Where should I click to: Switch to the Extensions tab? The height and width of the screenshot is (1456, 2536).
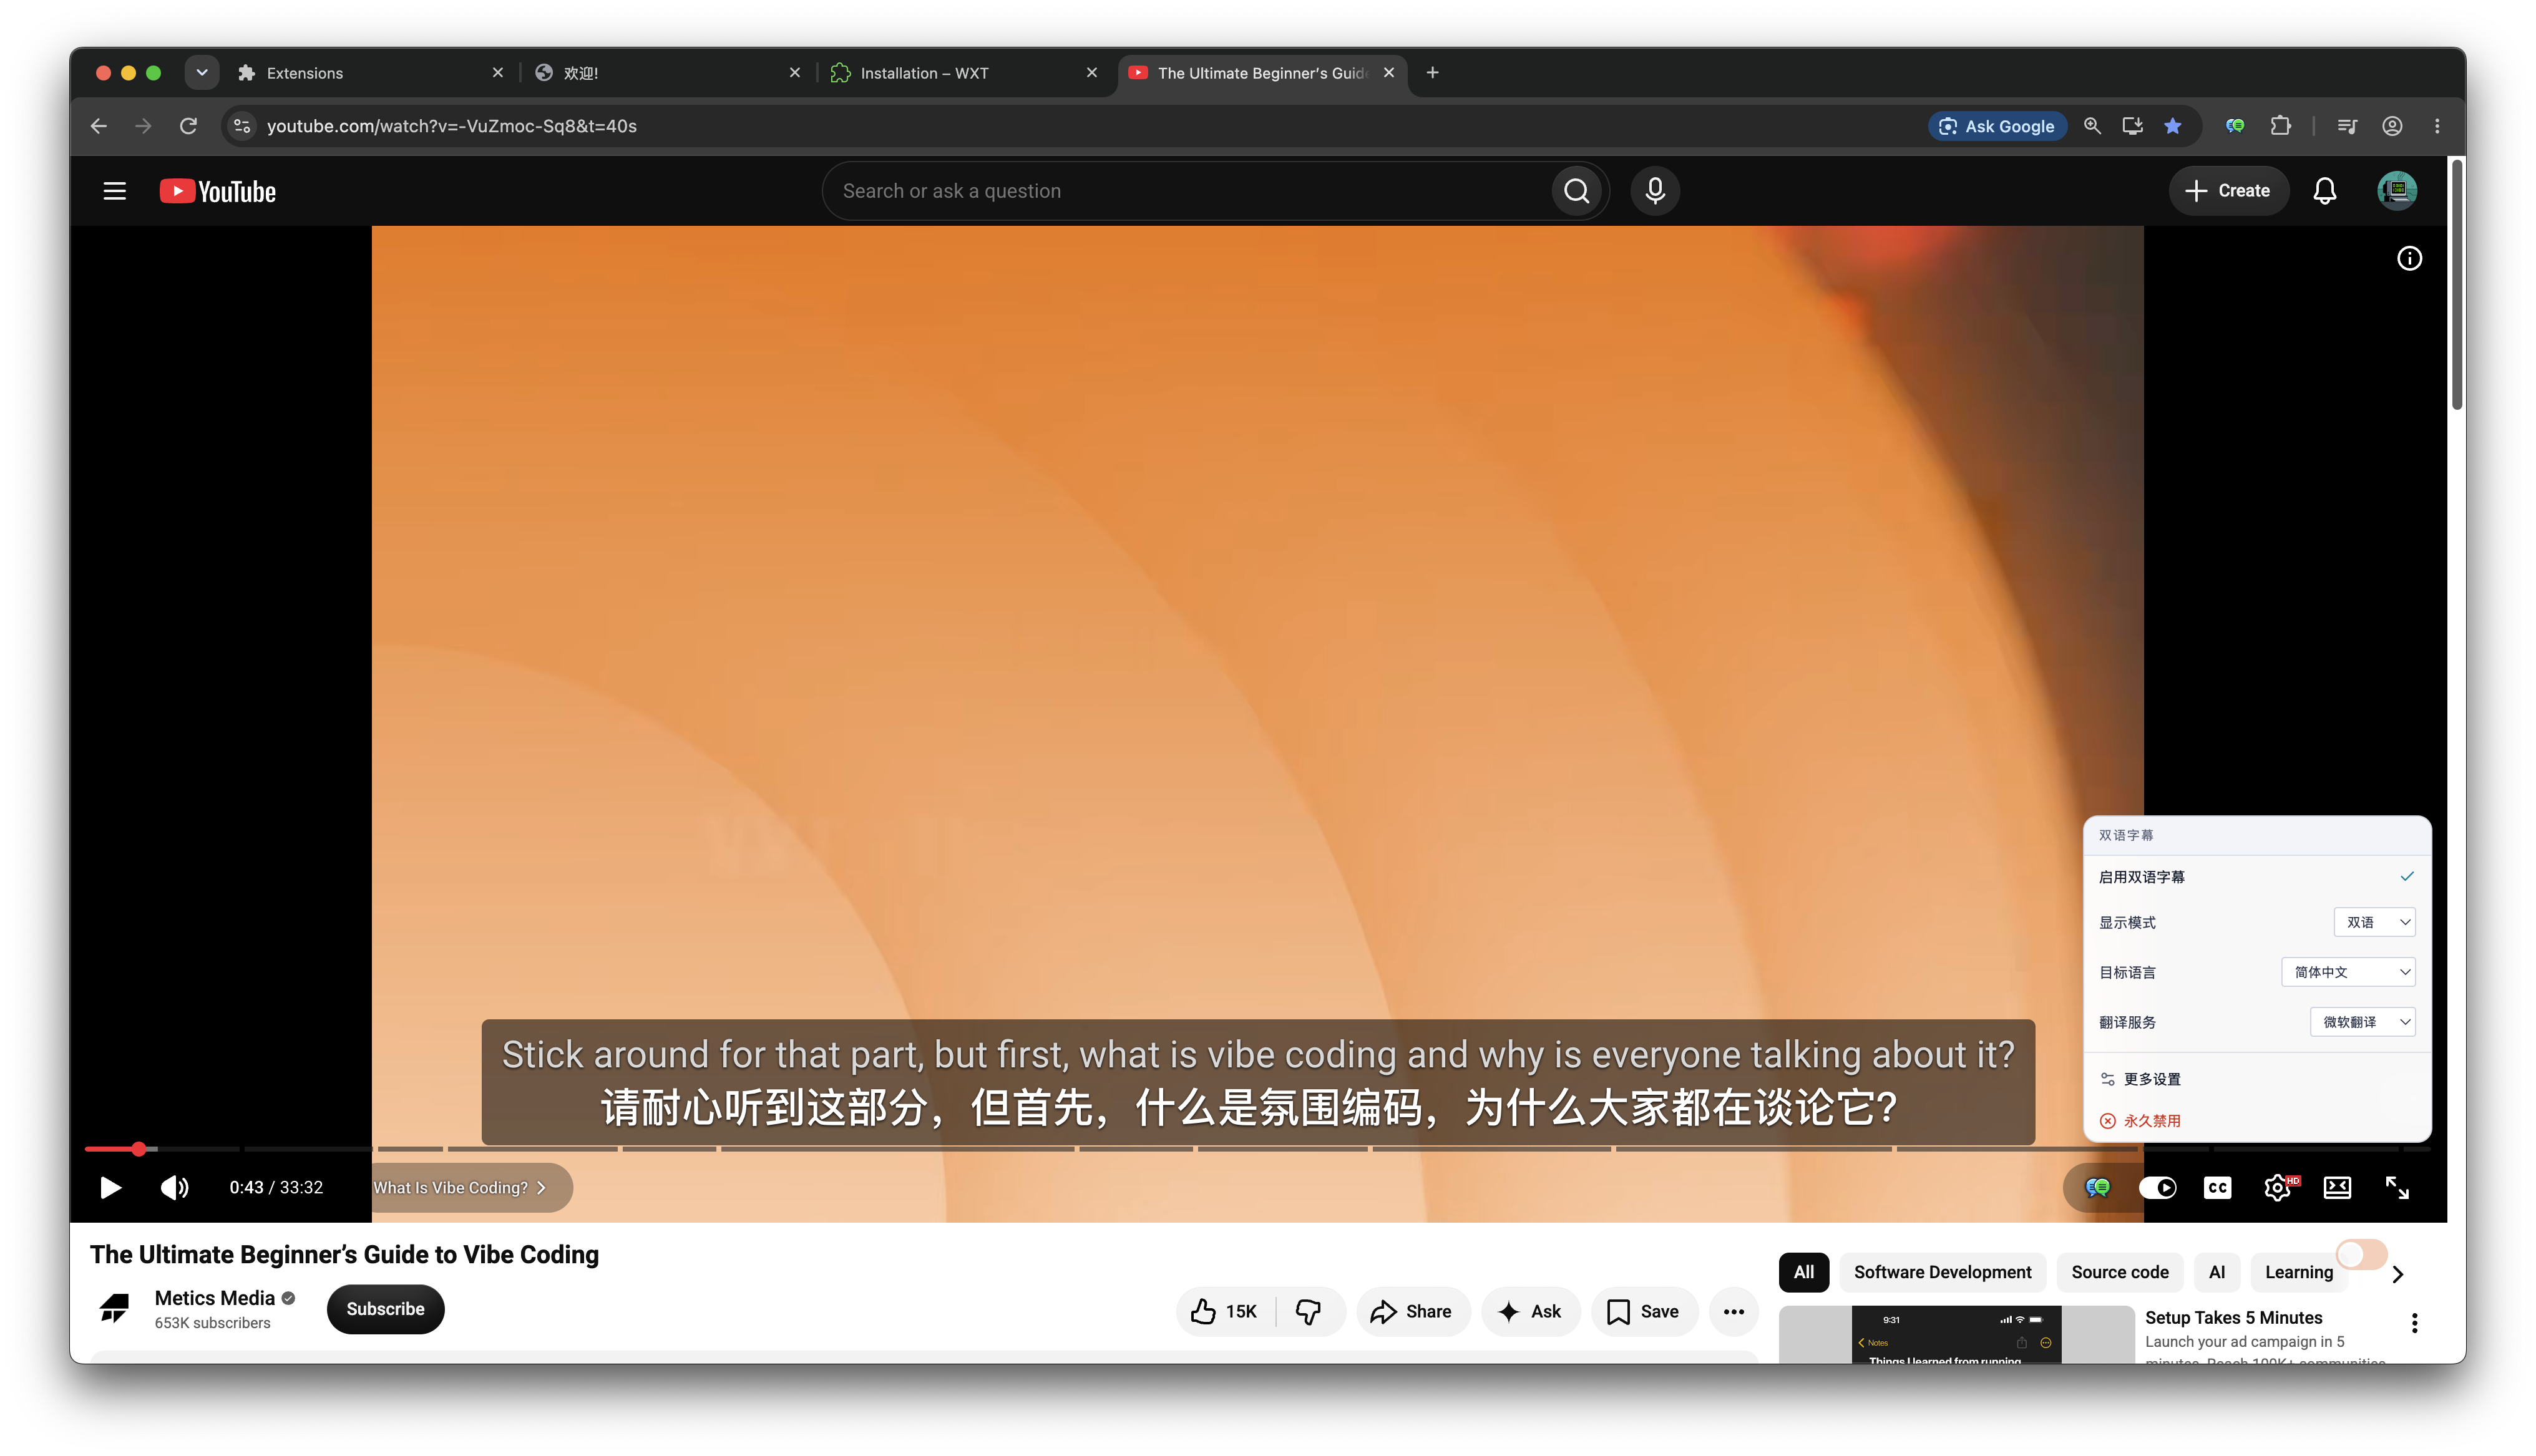coord(370,73)
